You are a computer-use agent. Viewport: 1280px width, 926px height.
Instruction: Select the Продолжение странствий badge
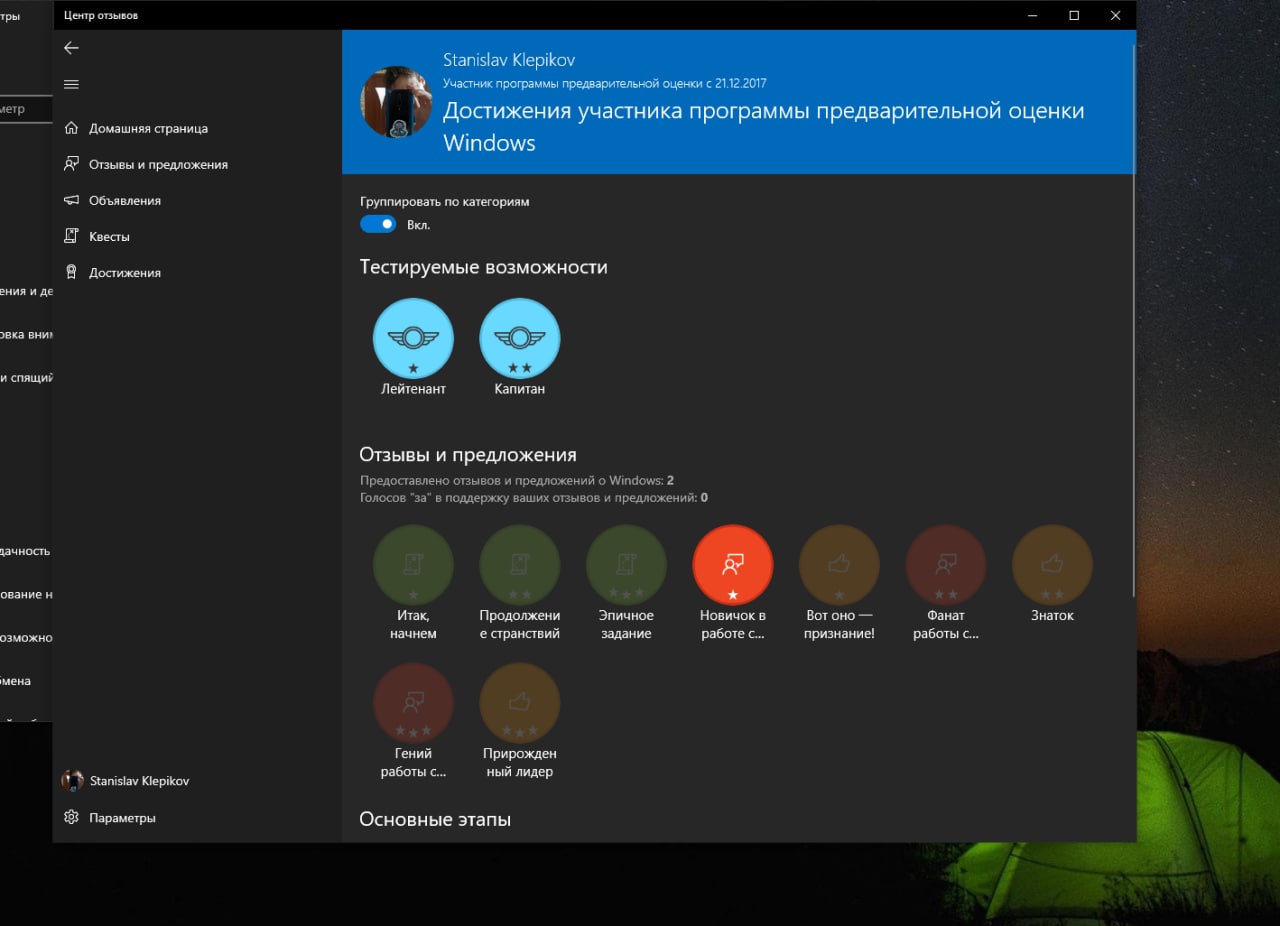tap(520, 584)
